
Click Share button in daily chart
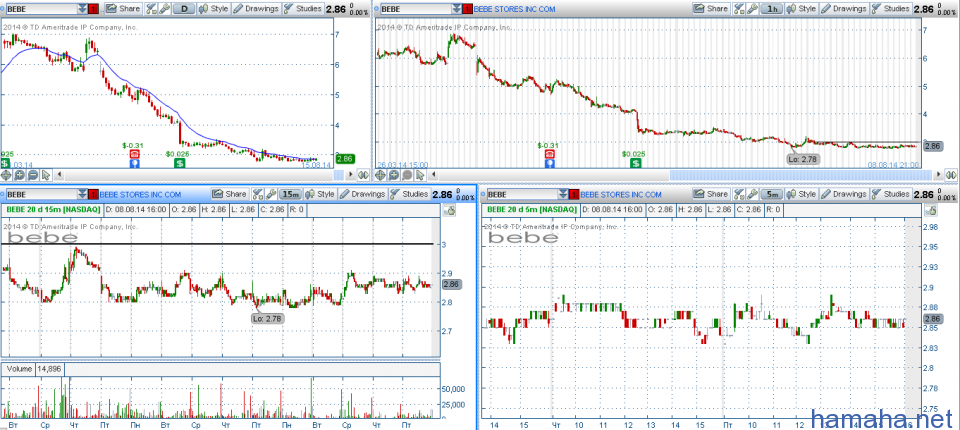click(x=122, y=9)
